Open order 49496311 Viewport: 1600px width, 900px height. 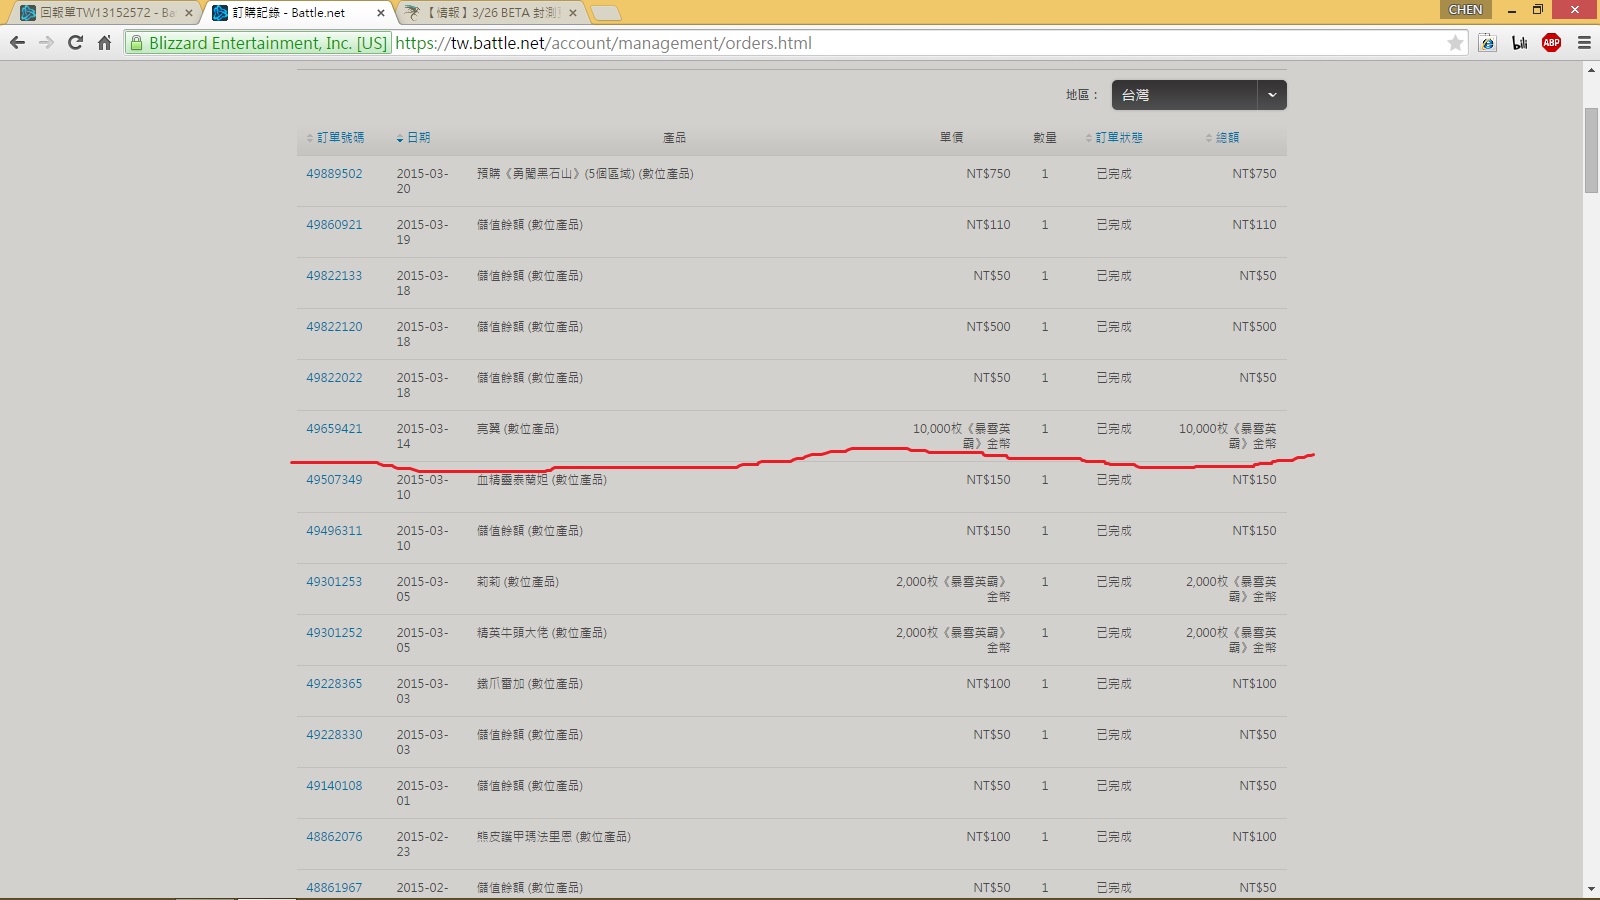click(334, 531)
